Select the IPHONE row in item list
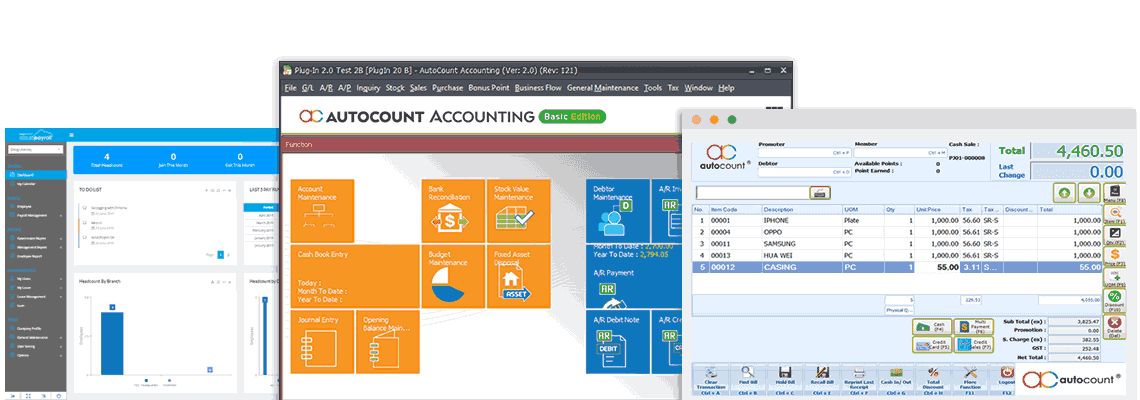This screenshot has width=1140, height=400. tap(897, 220)
